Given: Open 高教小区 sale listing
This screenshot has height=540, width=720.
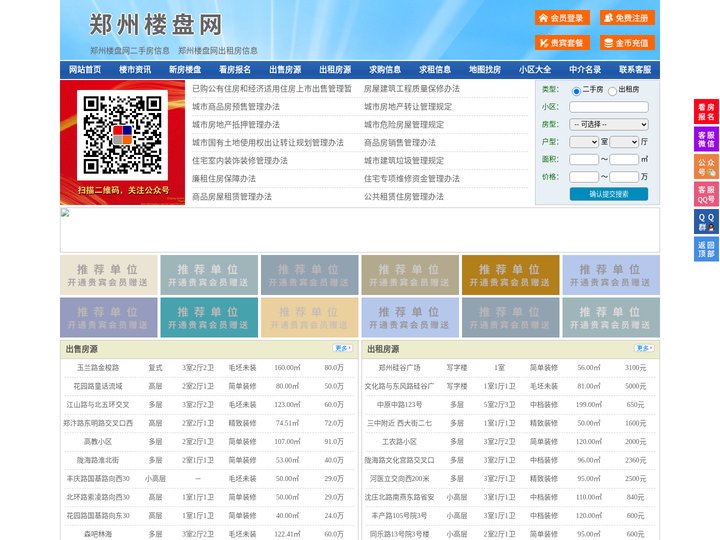Looking at the screenshot, I should coord(98,442).
